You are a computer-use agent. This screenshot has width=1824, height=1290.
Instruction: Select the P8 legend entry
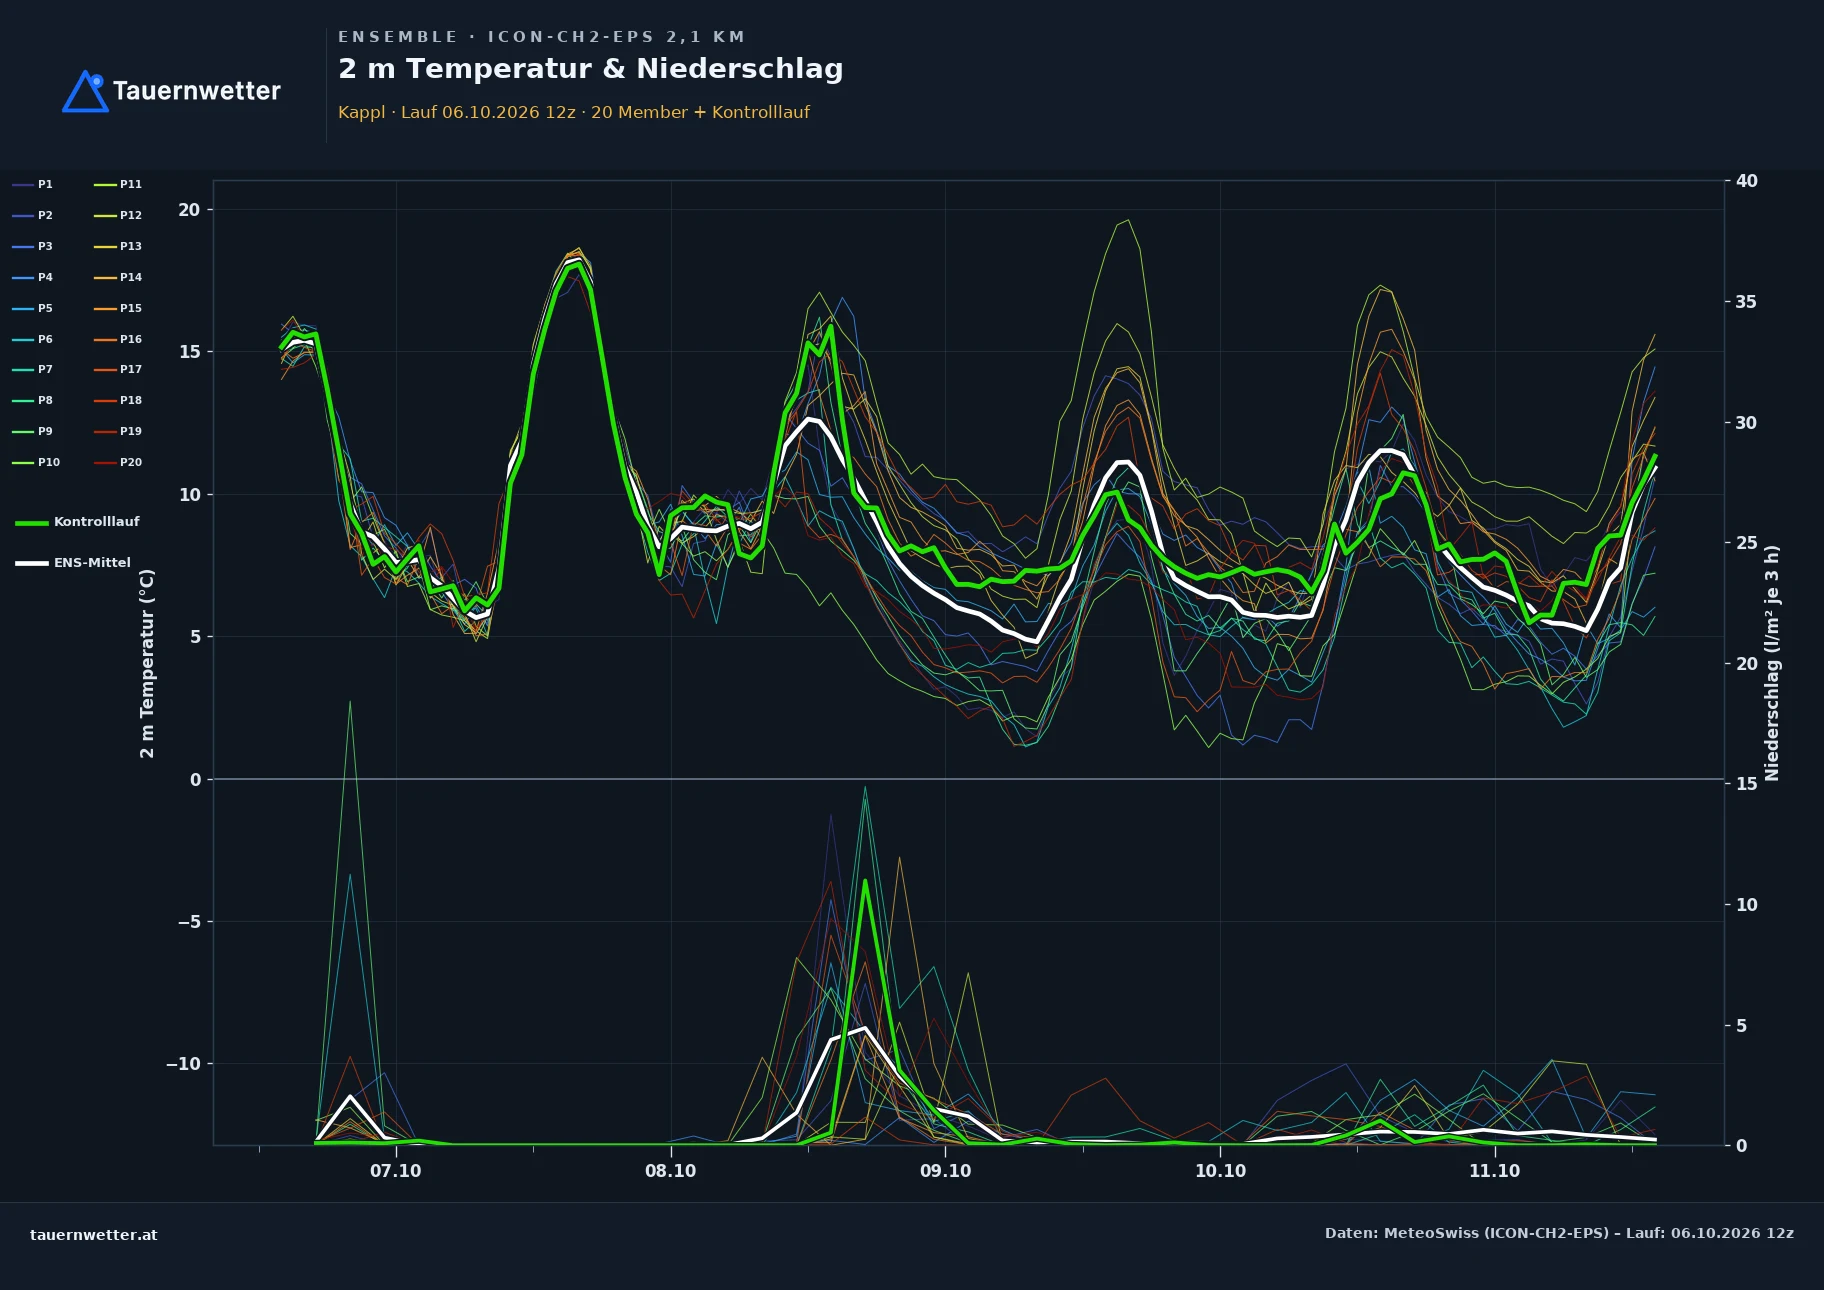(33, 400)
